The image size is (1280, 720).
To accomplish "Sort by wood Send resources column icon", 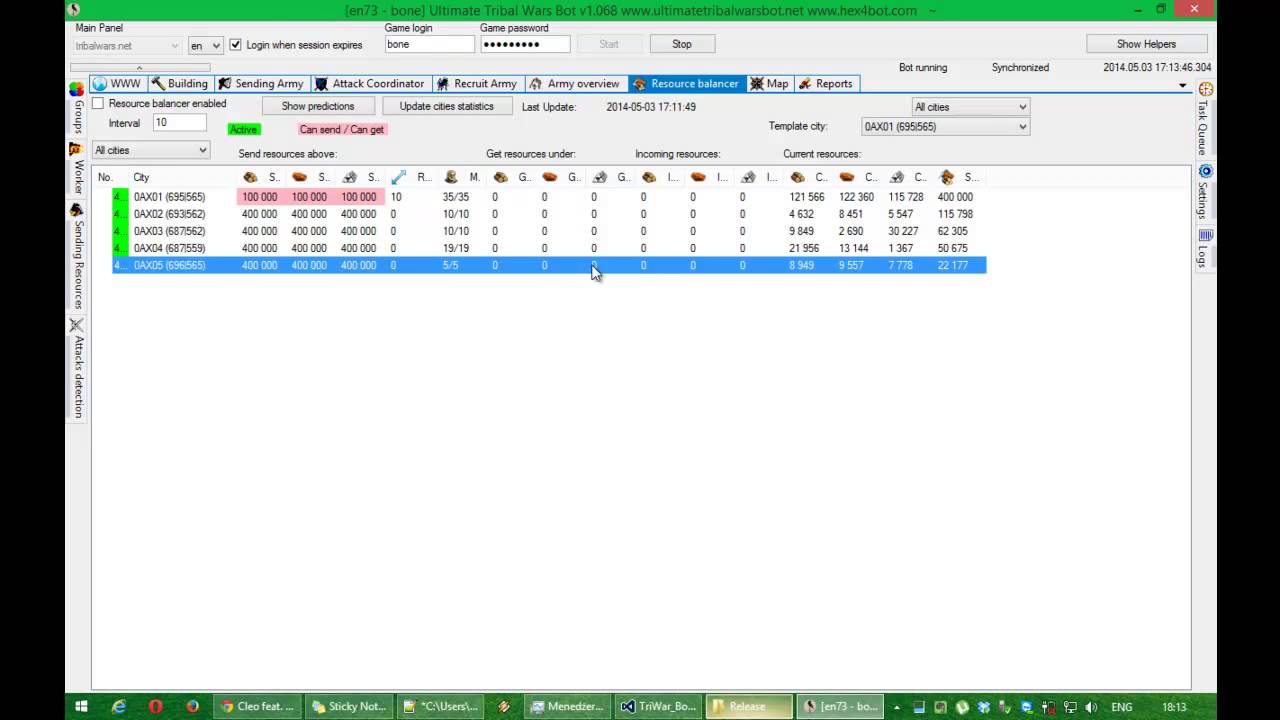I will pyautogui.click(x=250, y=177).
